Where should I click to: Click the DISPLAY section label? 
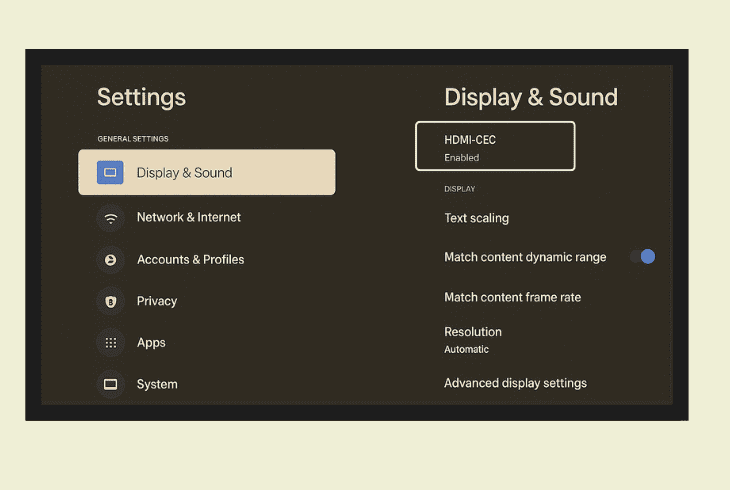point(460,189)
